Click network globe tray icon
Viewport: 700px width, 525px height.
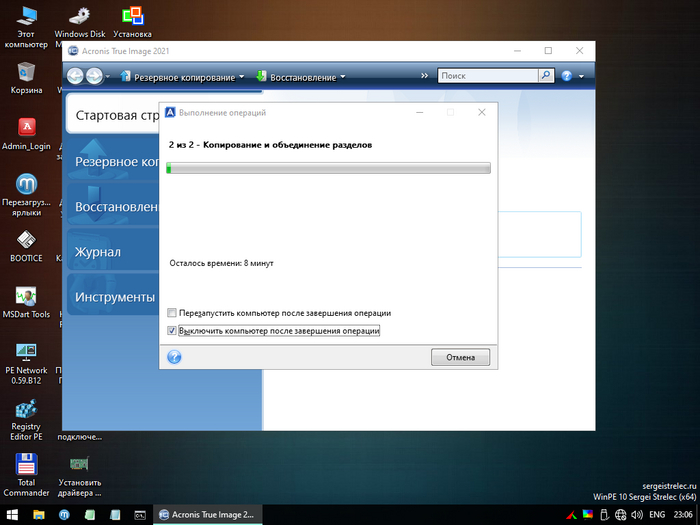tap(620, 515)
